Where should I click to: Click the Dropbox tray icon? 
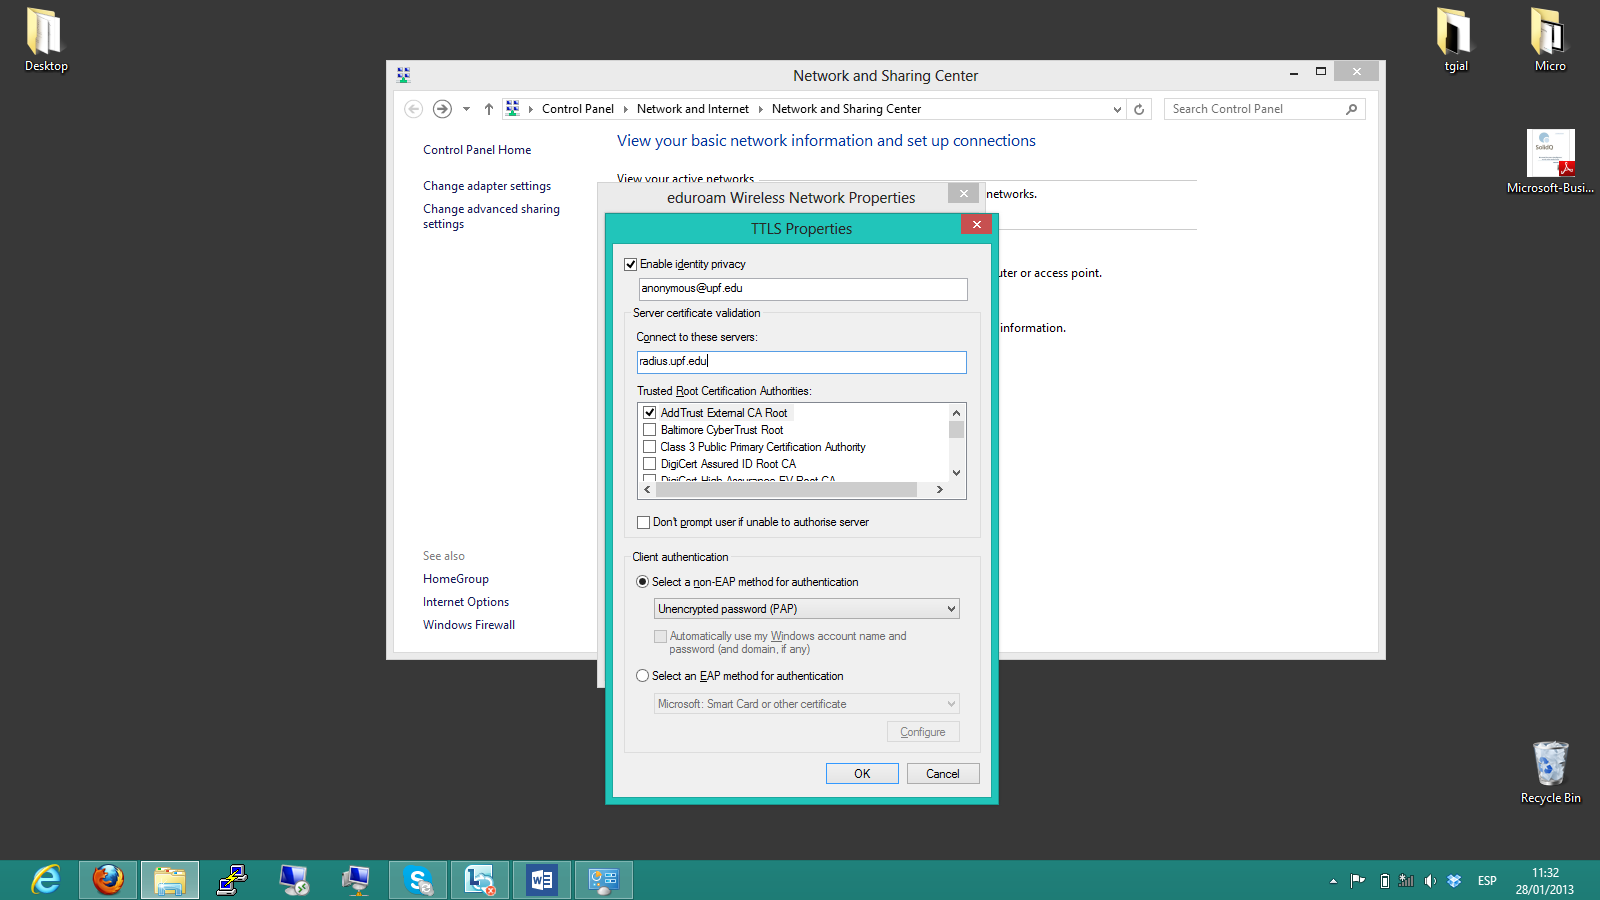pyautogui.click(x=1455, y=881)
